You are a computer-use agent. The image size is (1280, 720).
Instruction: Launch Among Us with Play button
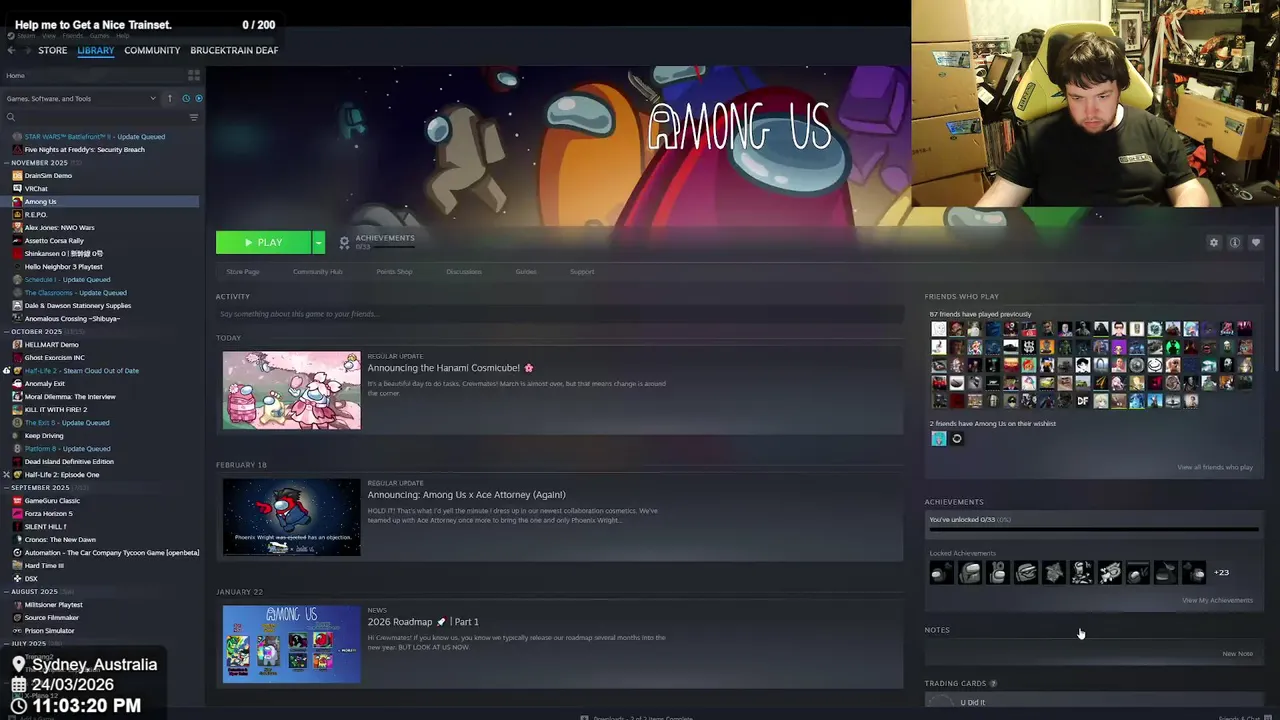(264, 242)
